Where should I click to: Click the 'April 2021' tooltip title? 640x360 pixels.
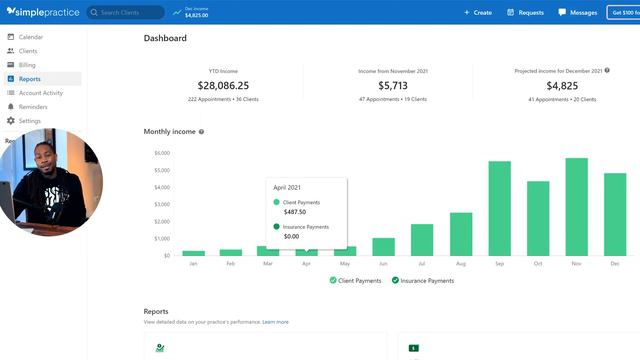[287, 187]
